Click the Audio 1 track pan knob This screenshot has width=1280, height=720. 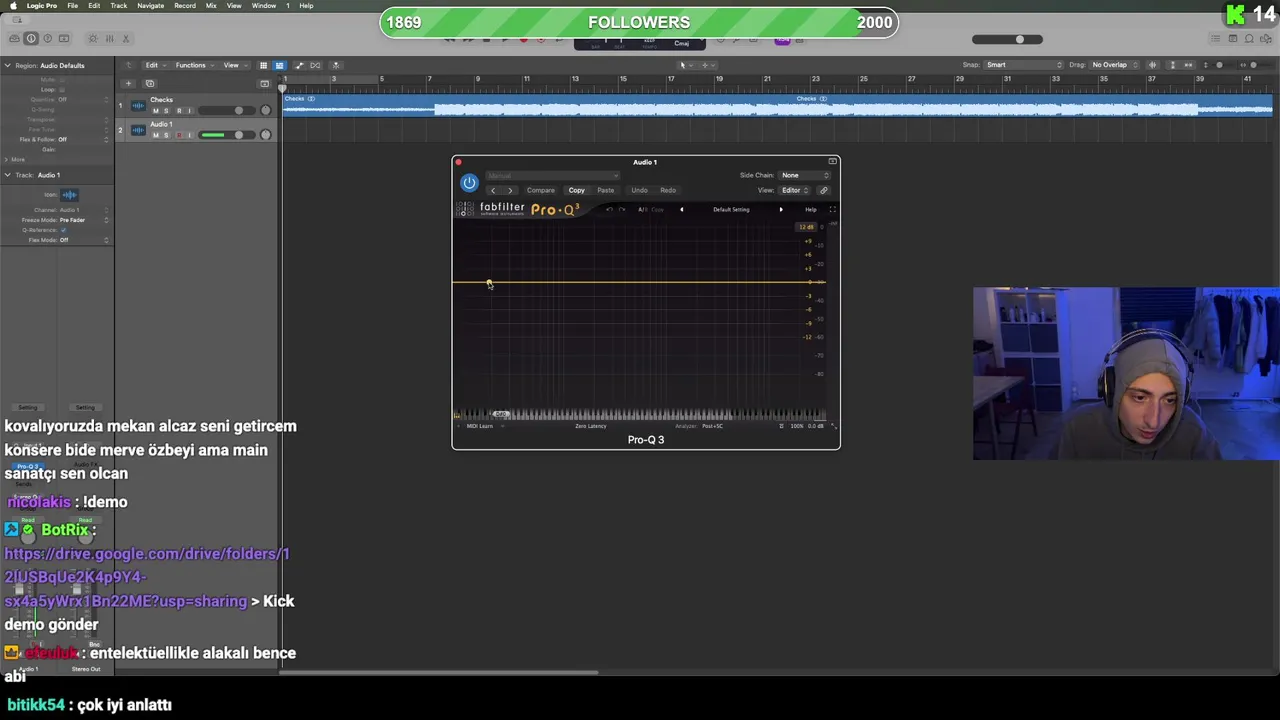pyautogui.click(x=265, y=135)
